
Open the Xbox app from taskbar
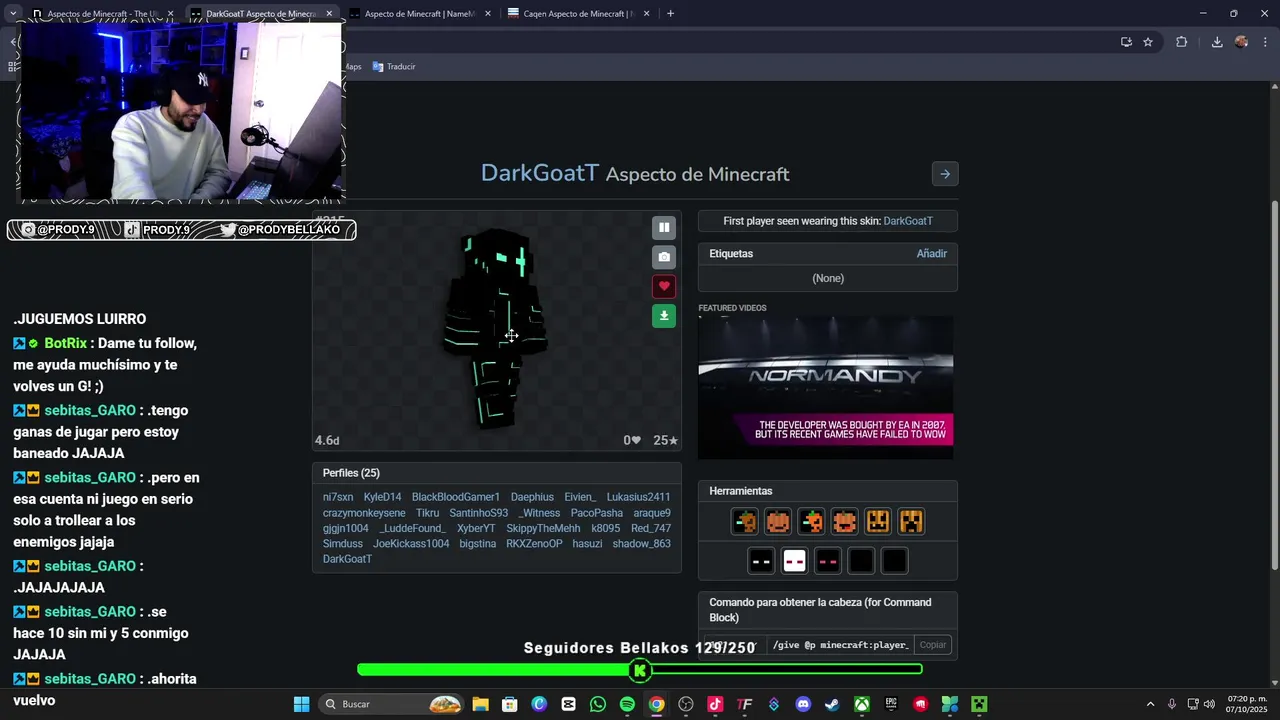point(862,704)
